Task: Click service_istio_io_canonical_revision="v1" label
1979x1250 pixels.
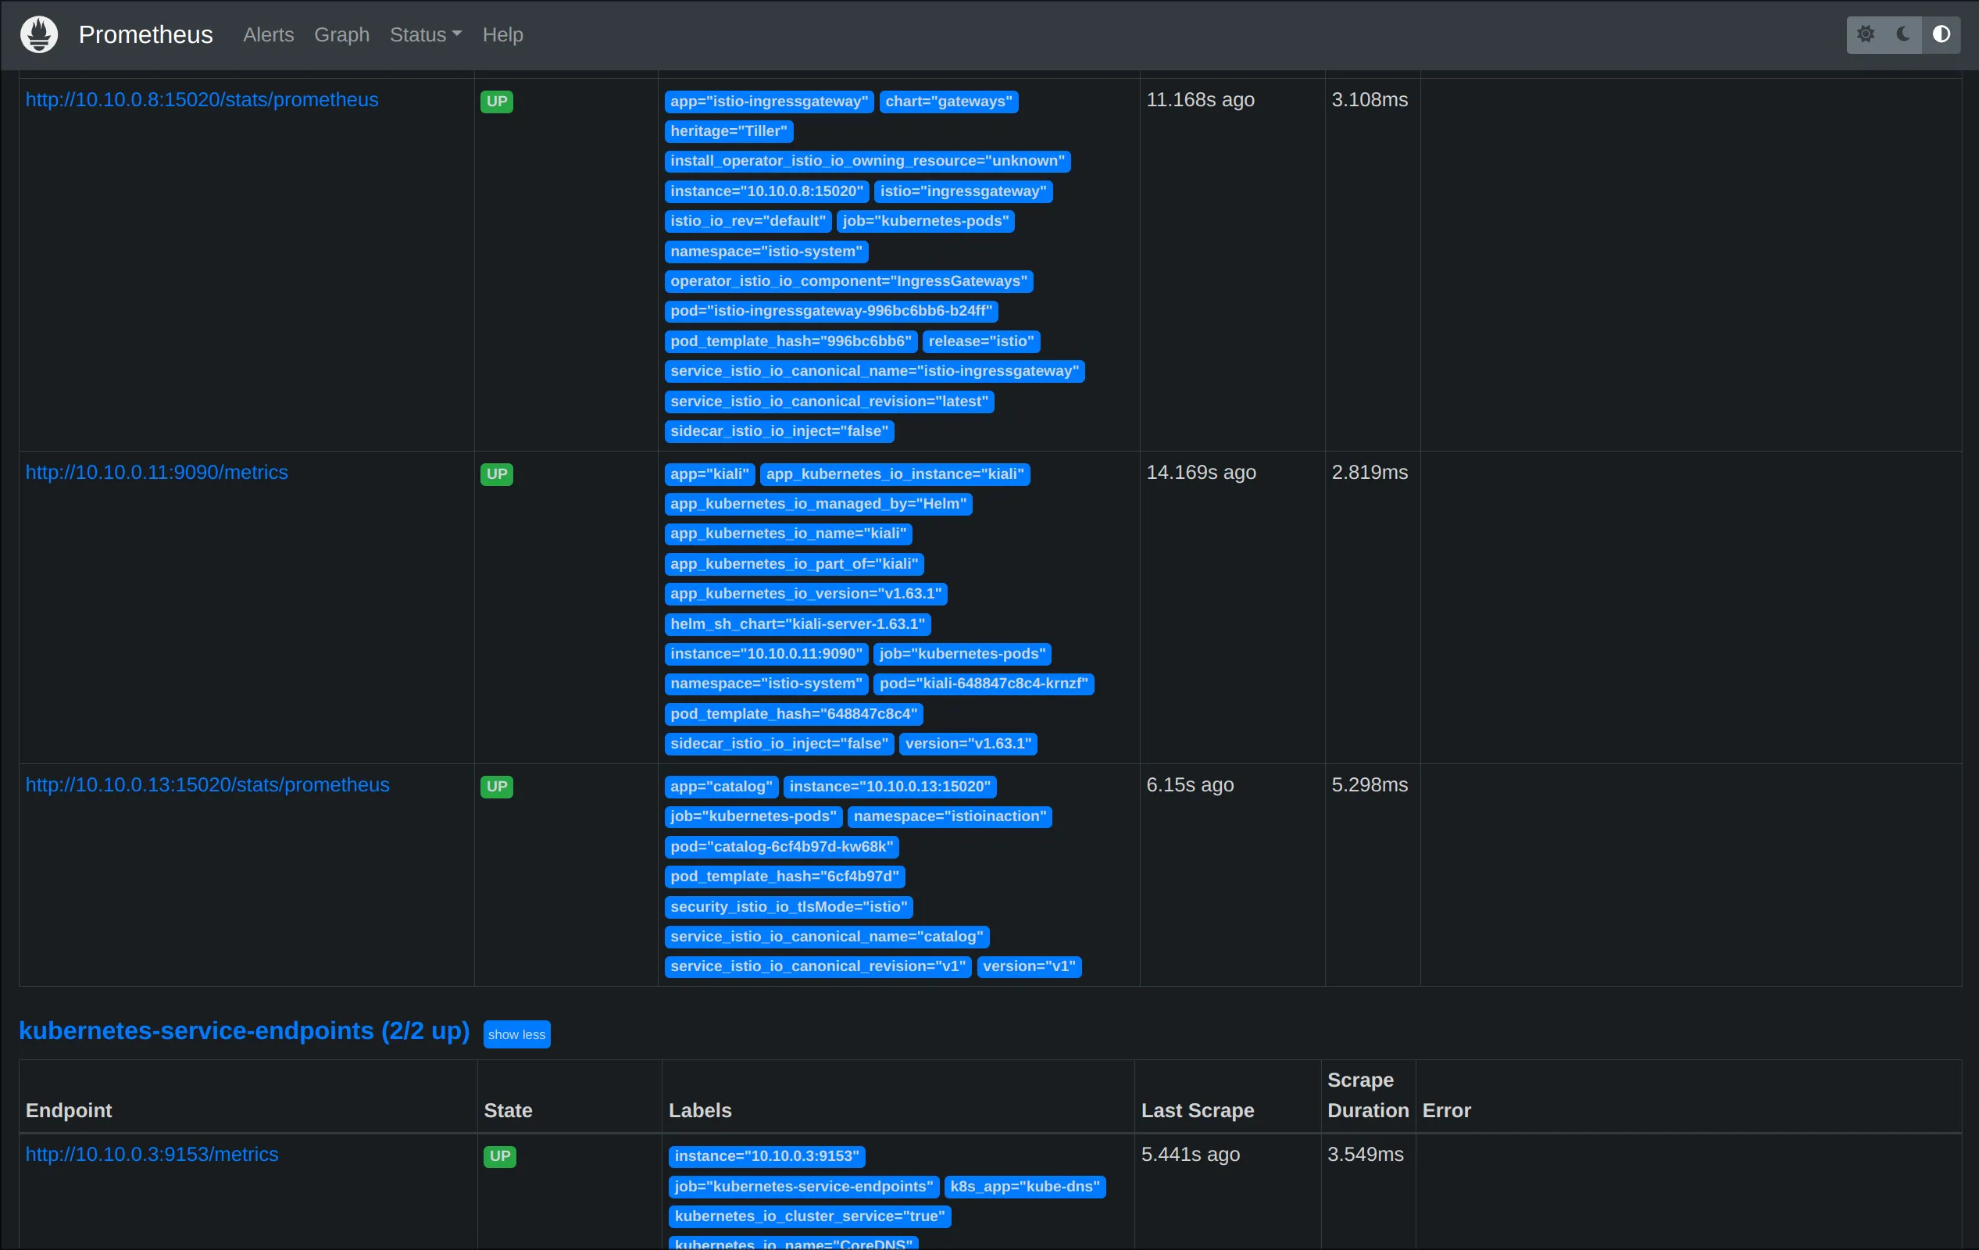Action: click(818, 968)
